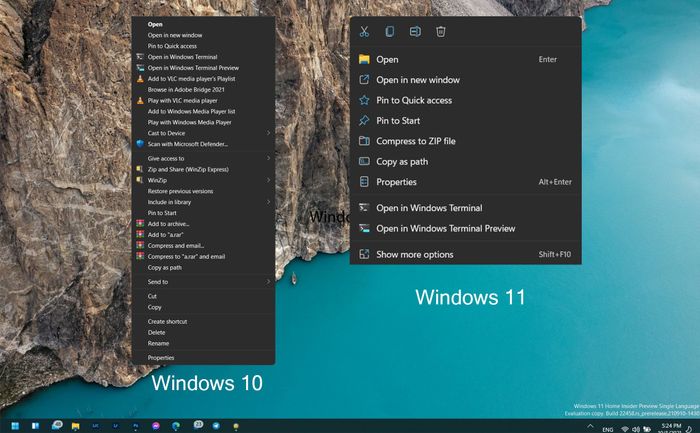This screenshot has width=700, height=433.
Task: Click VLC cone icon beside Play with VLC
Action: coord(140,100)
